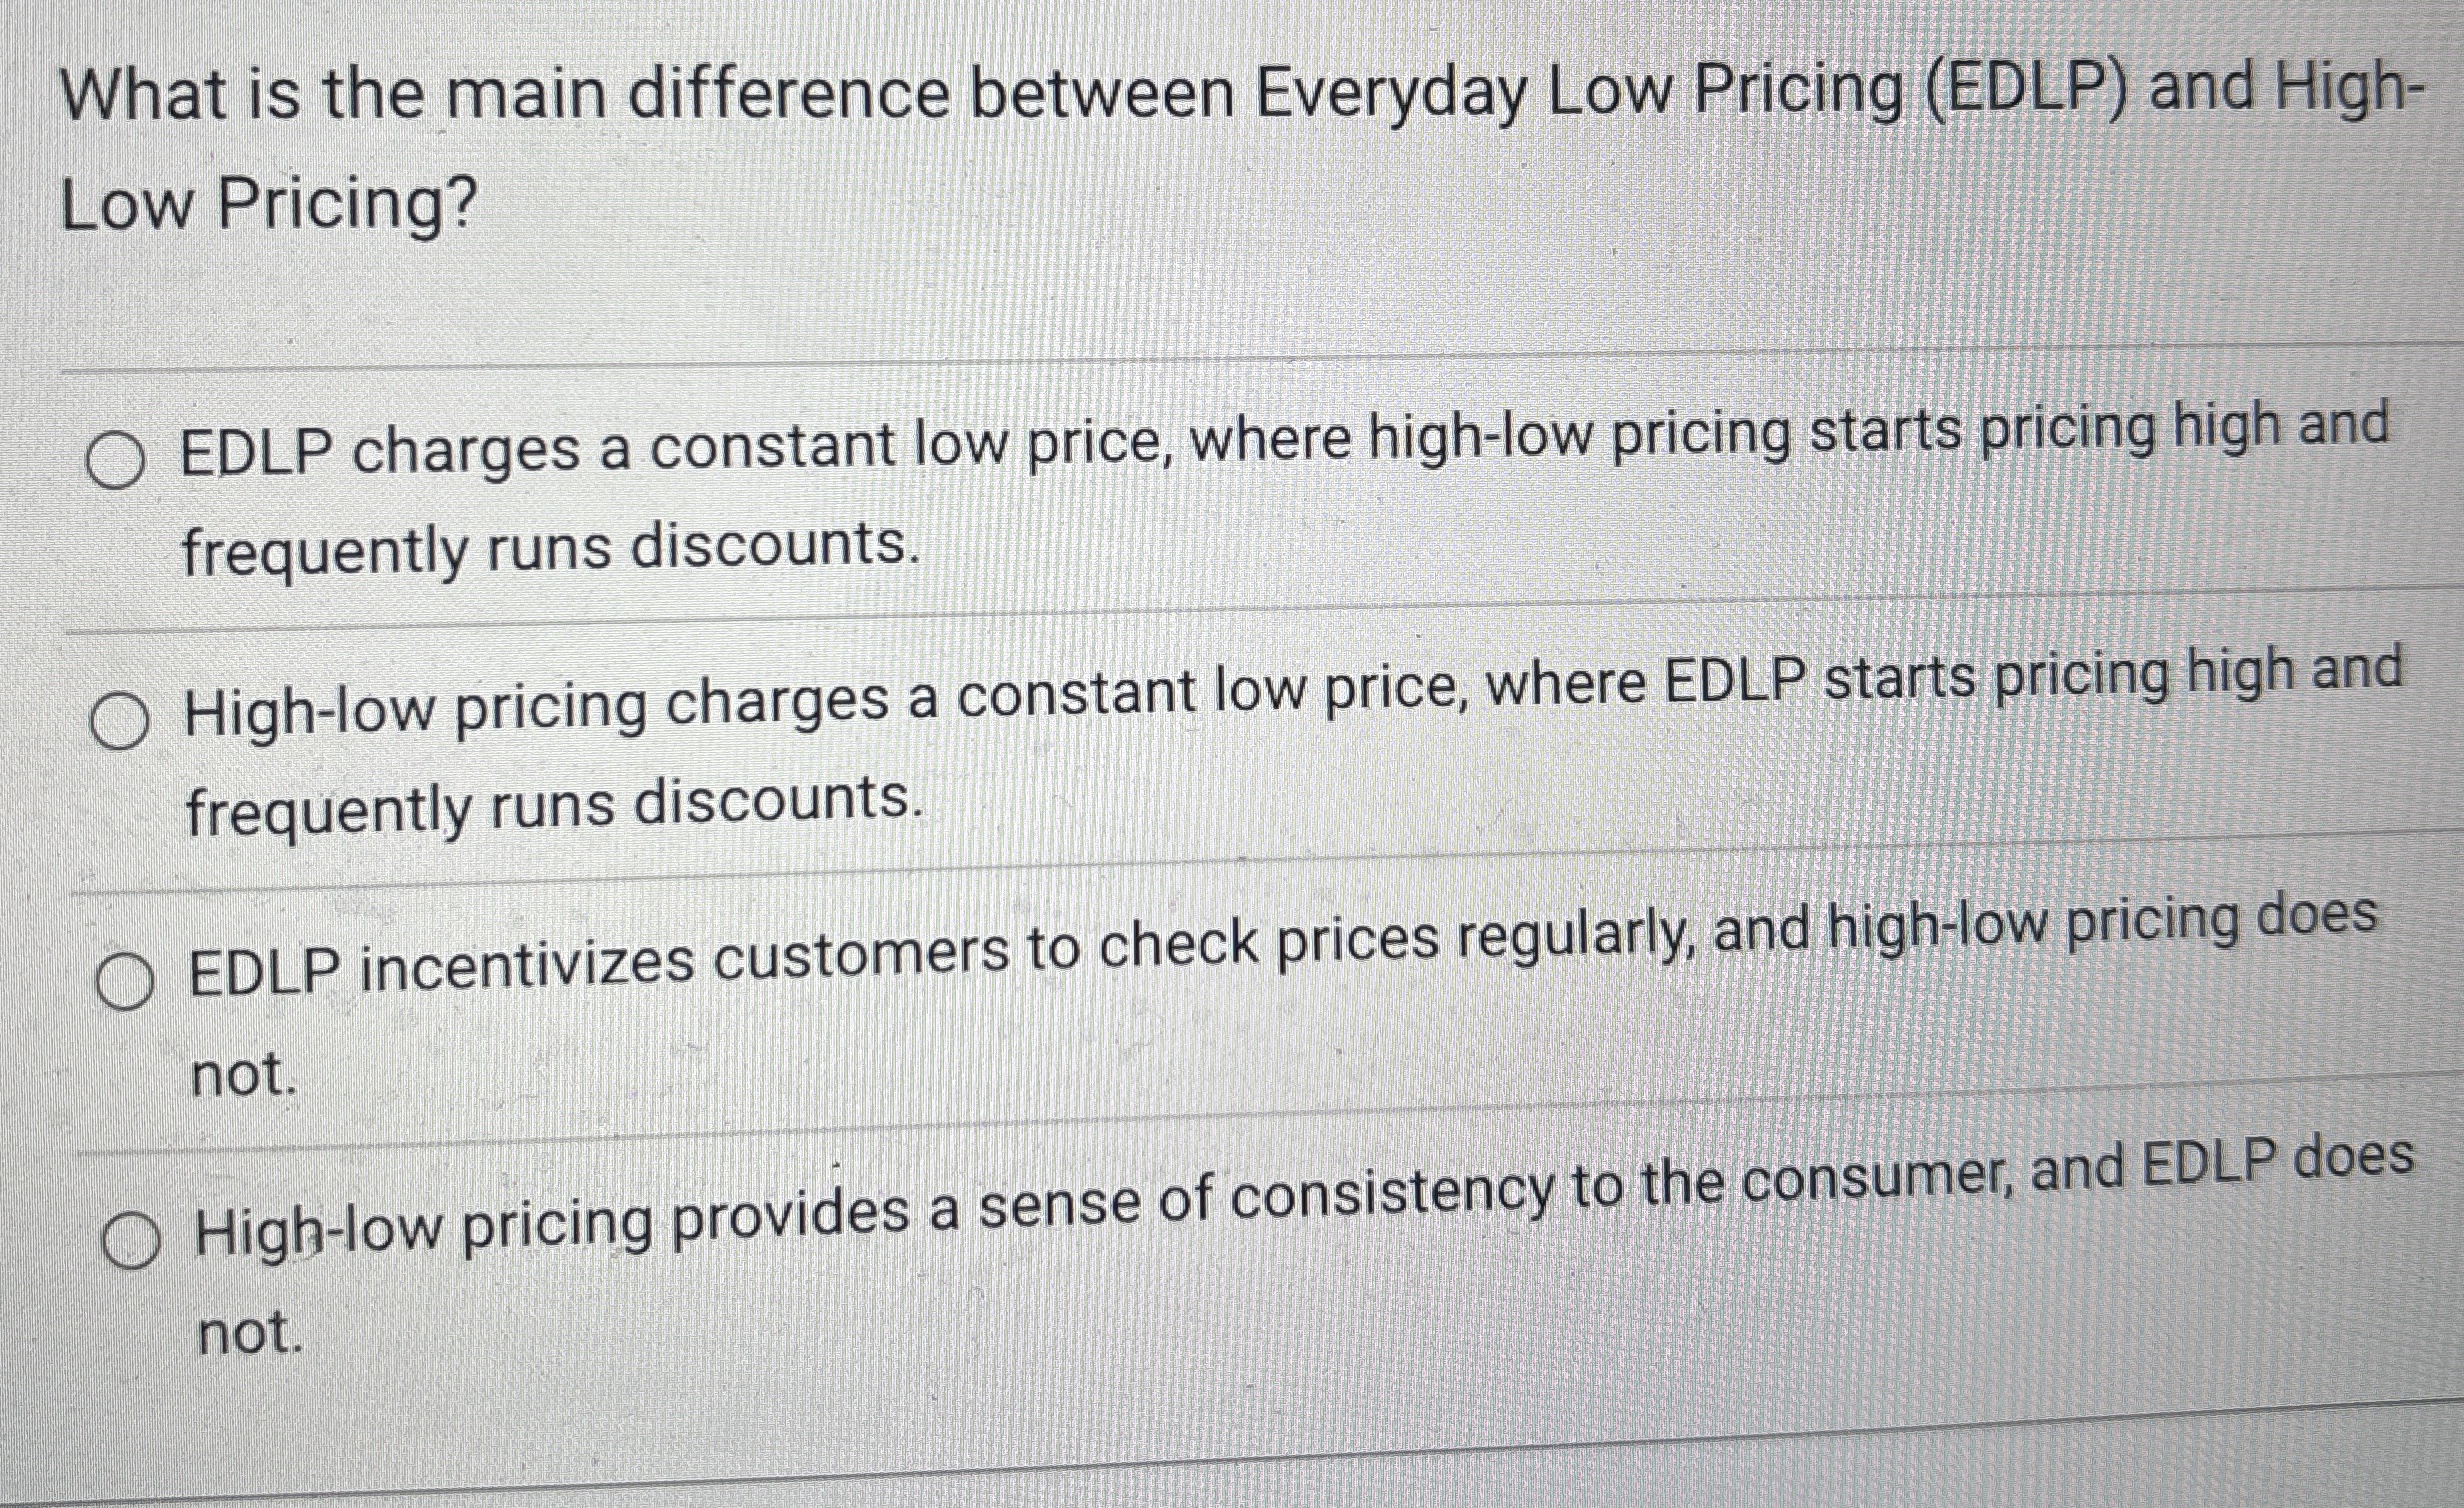Click the first answer option text
Viewport: 2464px width, 1508px height.
(1100, 460)
